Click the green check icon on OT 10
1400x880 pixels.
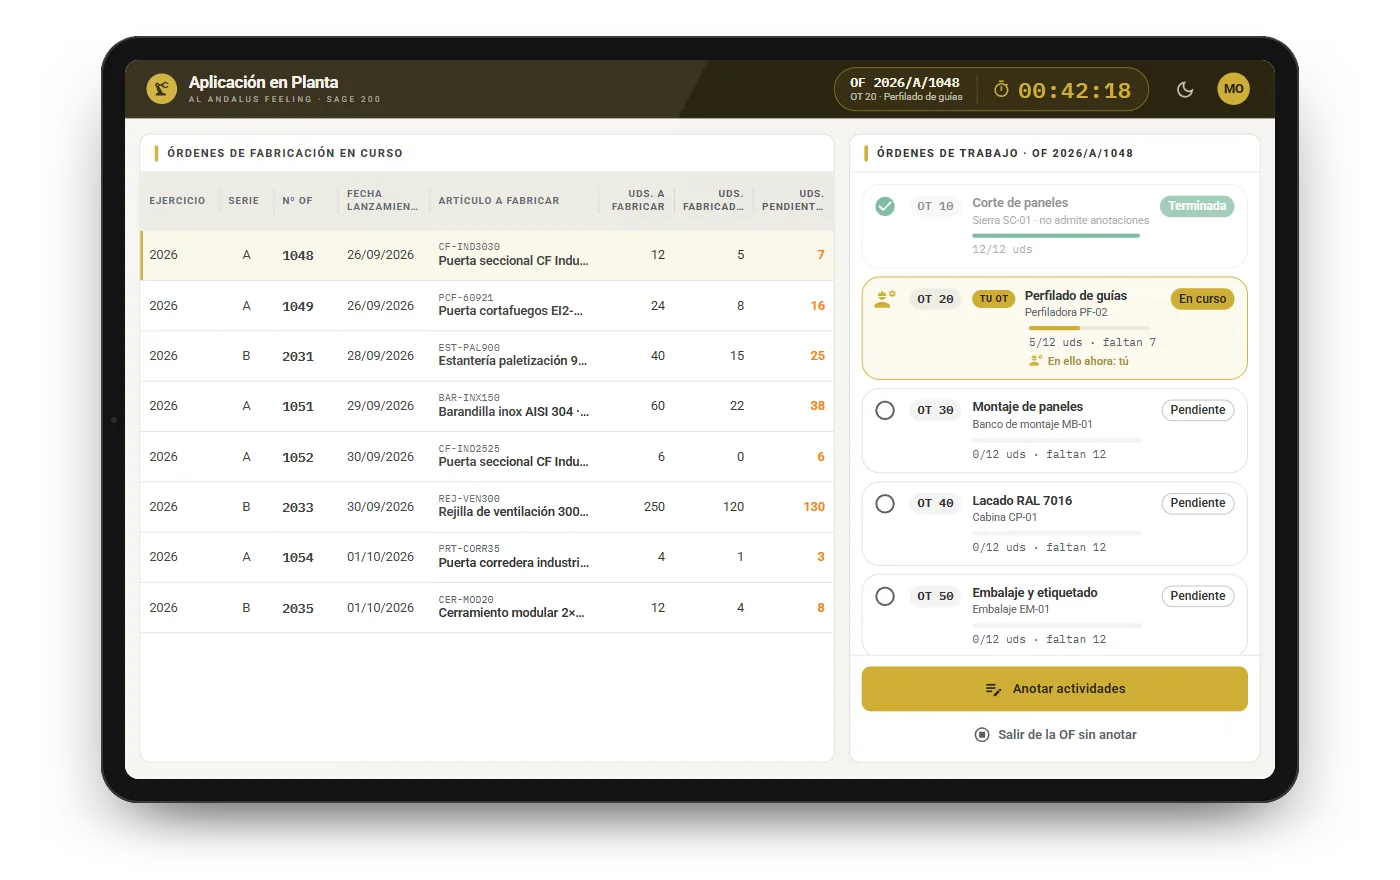click(885, 206)
